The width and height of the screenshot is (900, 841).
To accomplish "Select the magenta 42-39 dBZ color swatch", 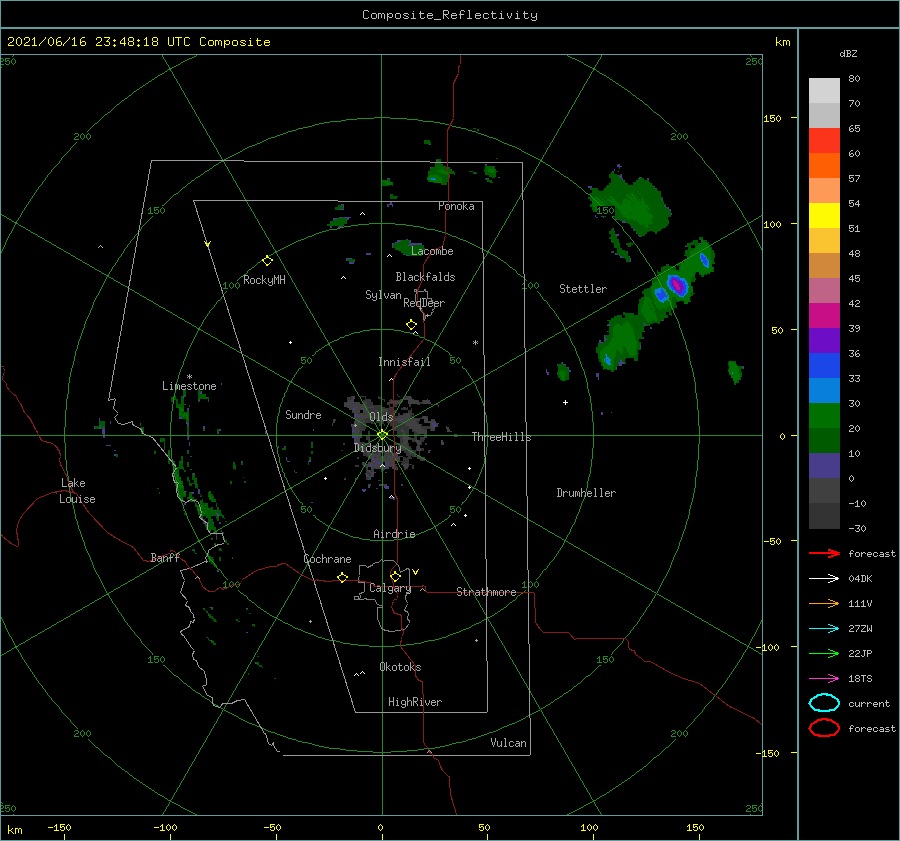I will (x=824, y=316).
